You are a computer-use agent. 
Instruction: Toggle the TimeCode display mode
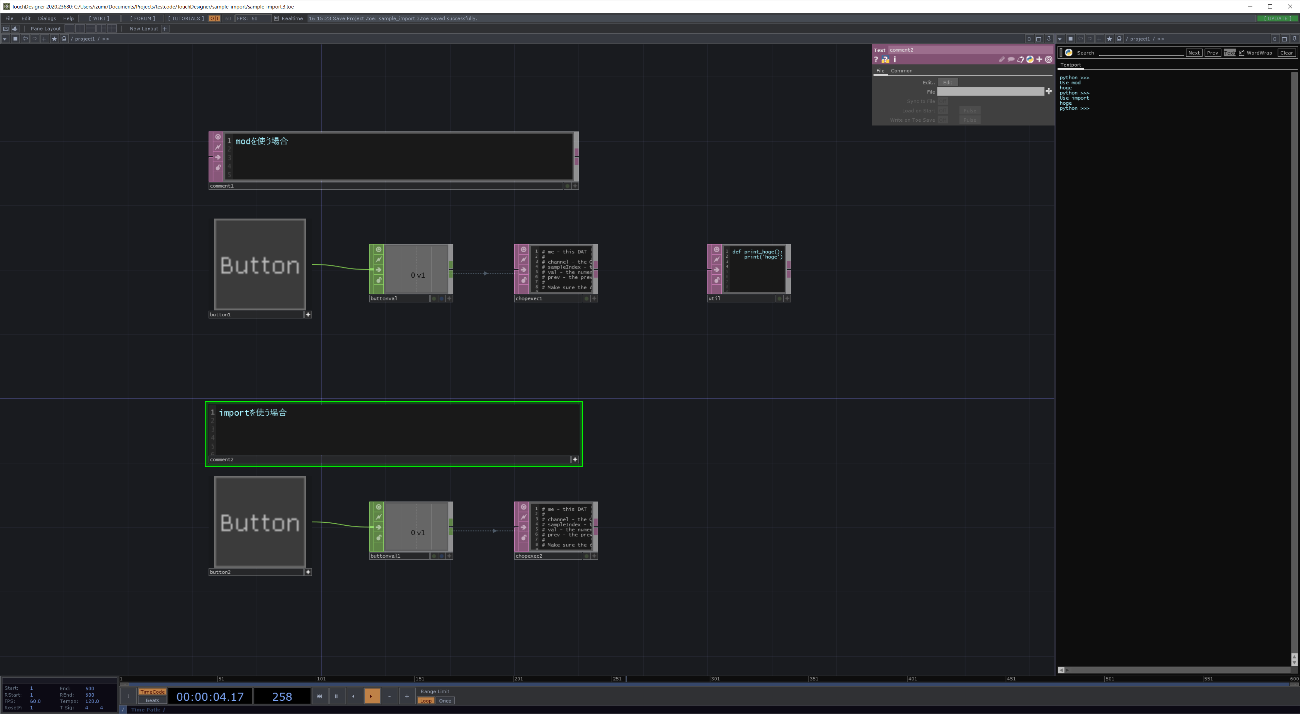tap(152, 691)
